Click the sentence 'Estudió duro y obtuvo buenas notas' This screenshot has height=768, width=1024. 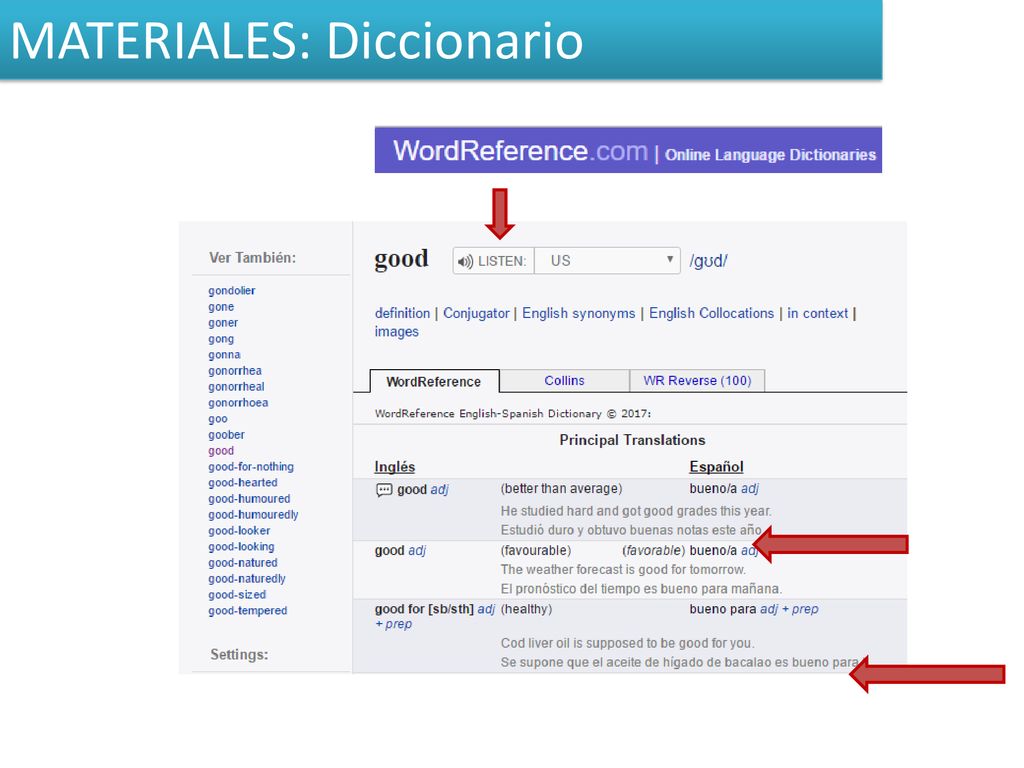point(631,530)
